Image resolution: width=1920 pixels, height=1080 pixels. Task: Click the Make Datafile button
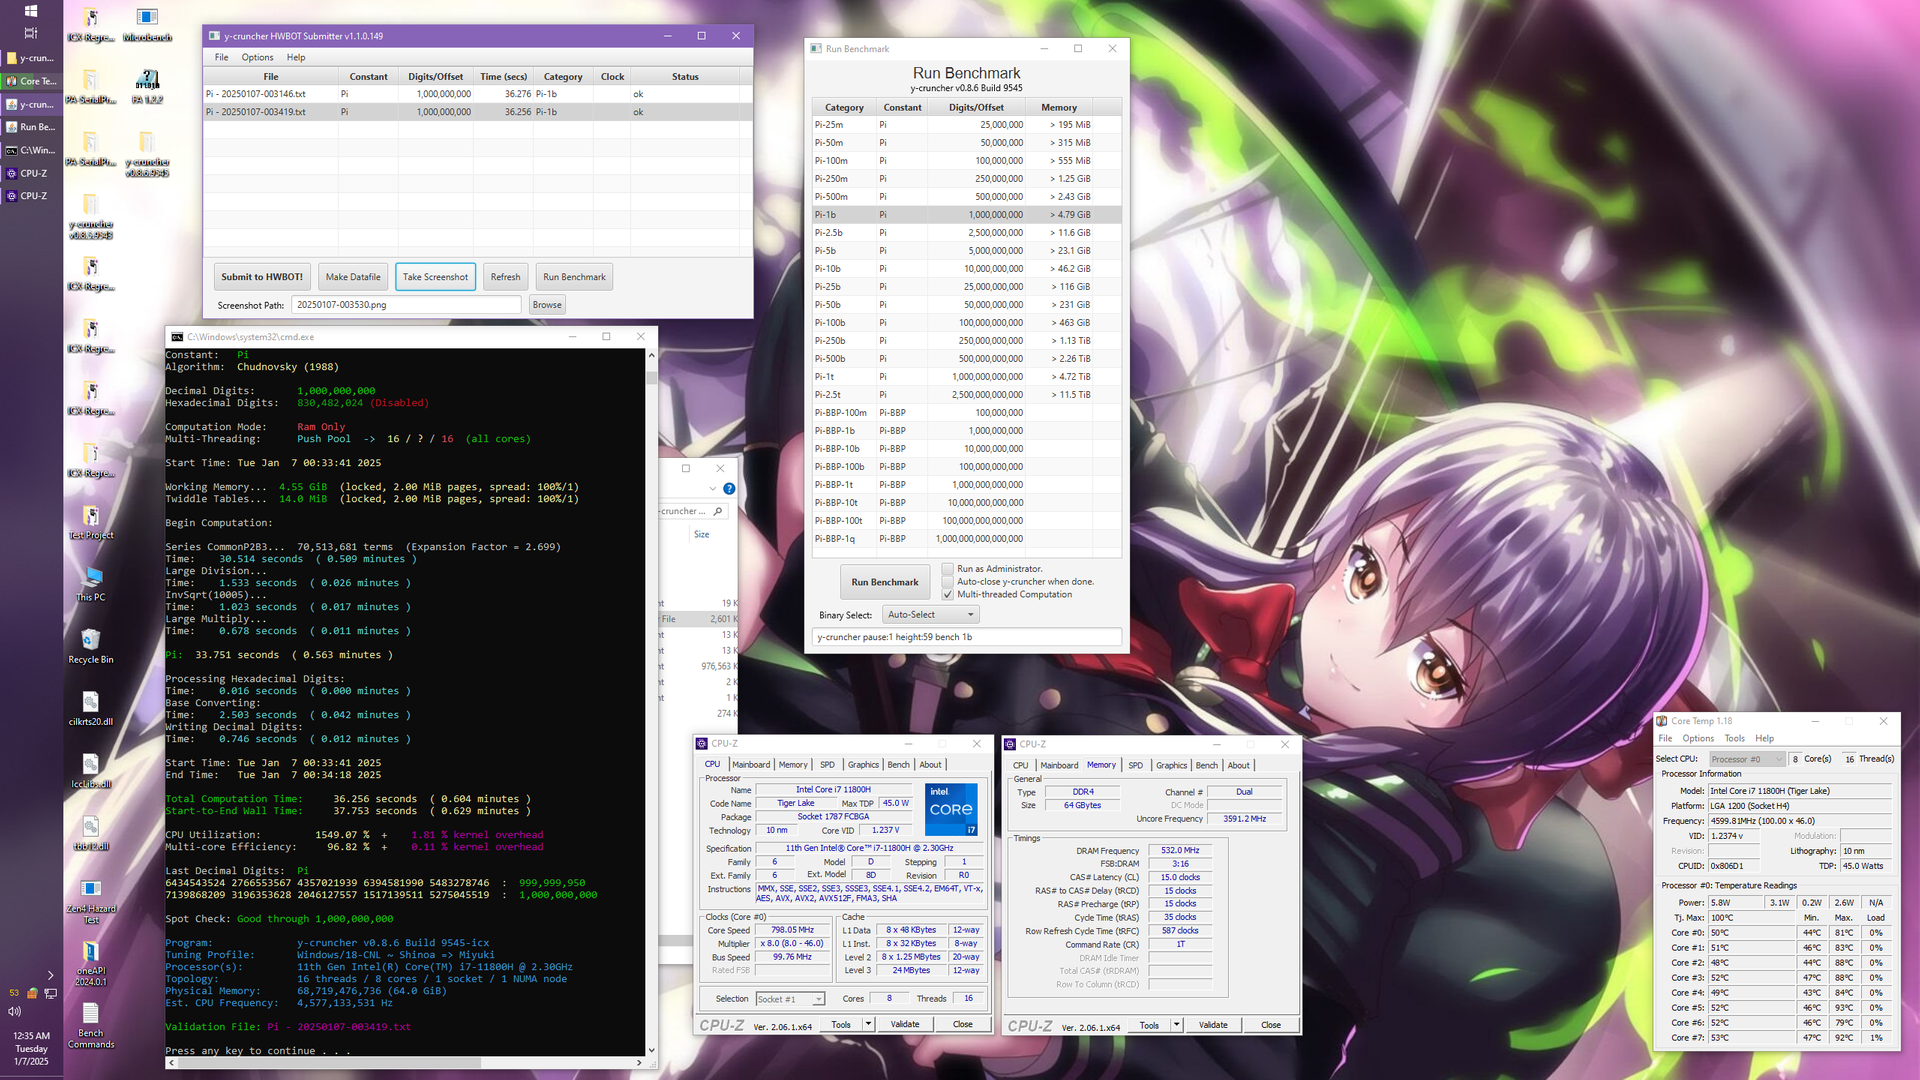coord(353,277)
